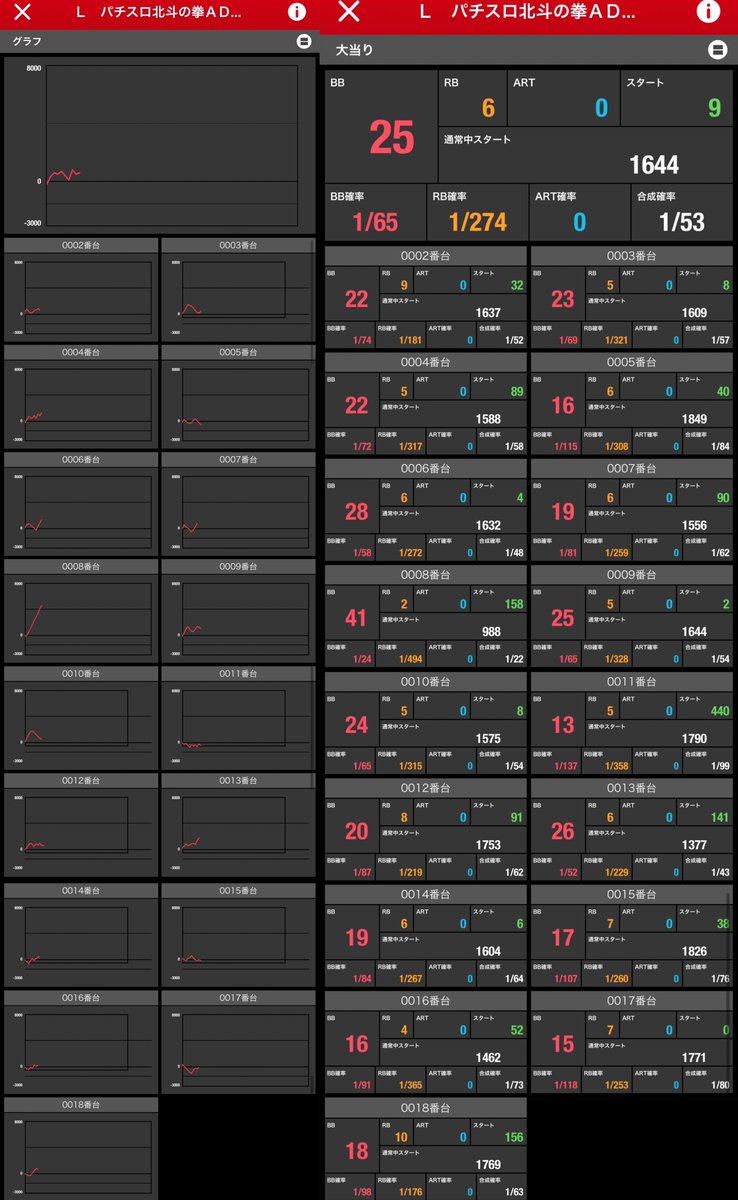Open 0007番台 graph thumbnail

[x=238, y=511]
